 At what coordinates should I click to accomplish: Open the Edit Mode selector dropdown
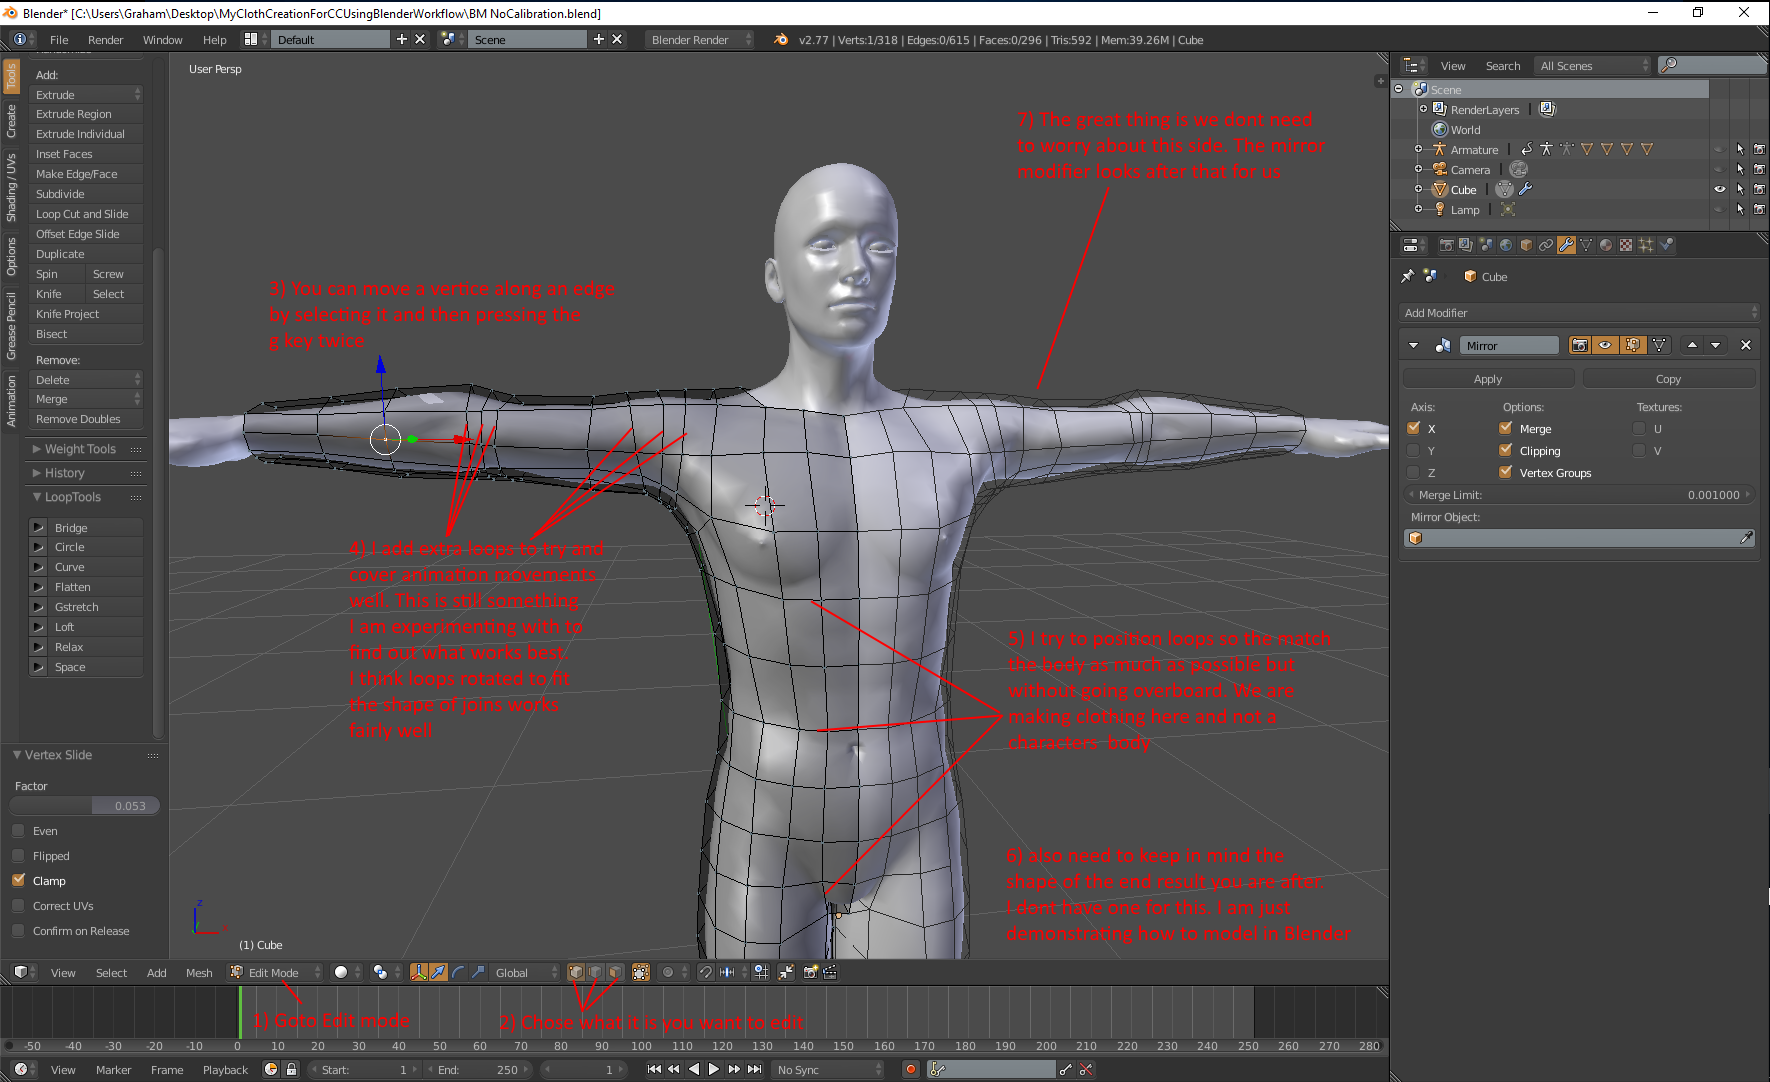276,972
